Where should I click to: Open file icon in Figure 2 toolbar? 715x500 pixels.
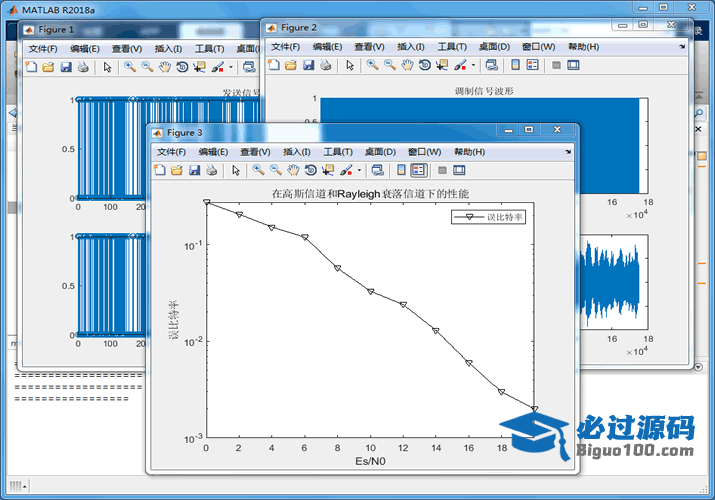pos(291,65)
